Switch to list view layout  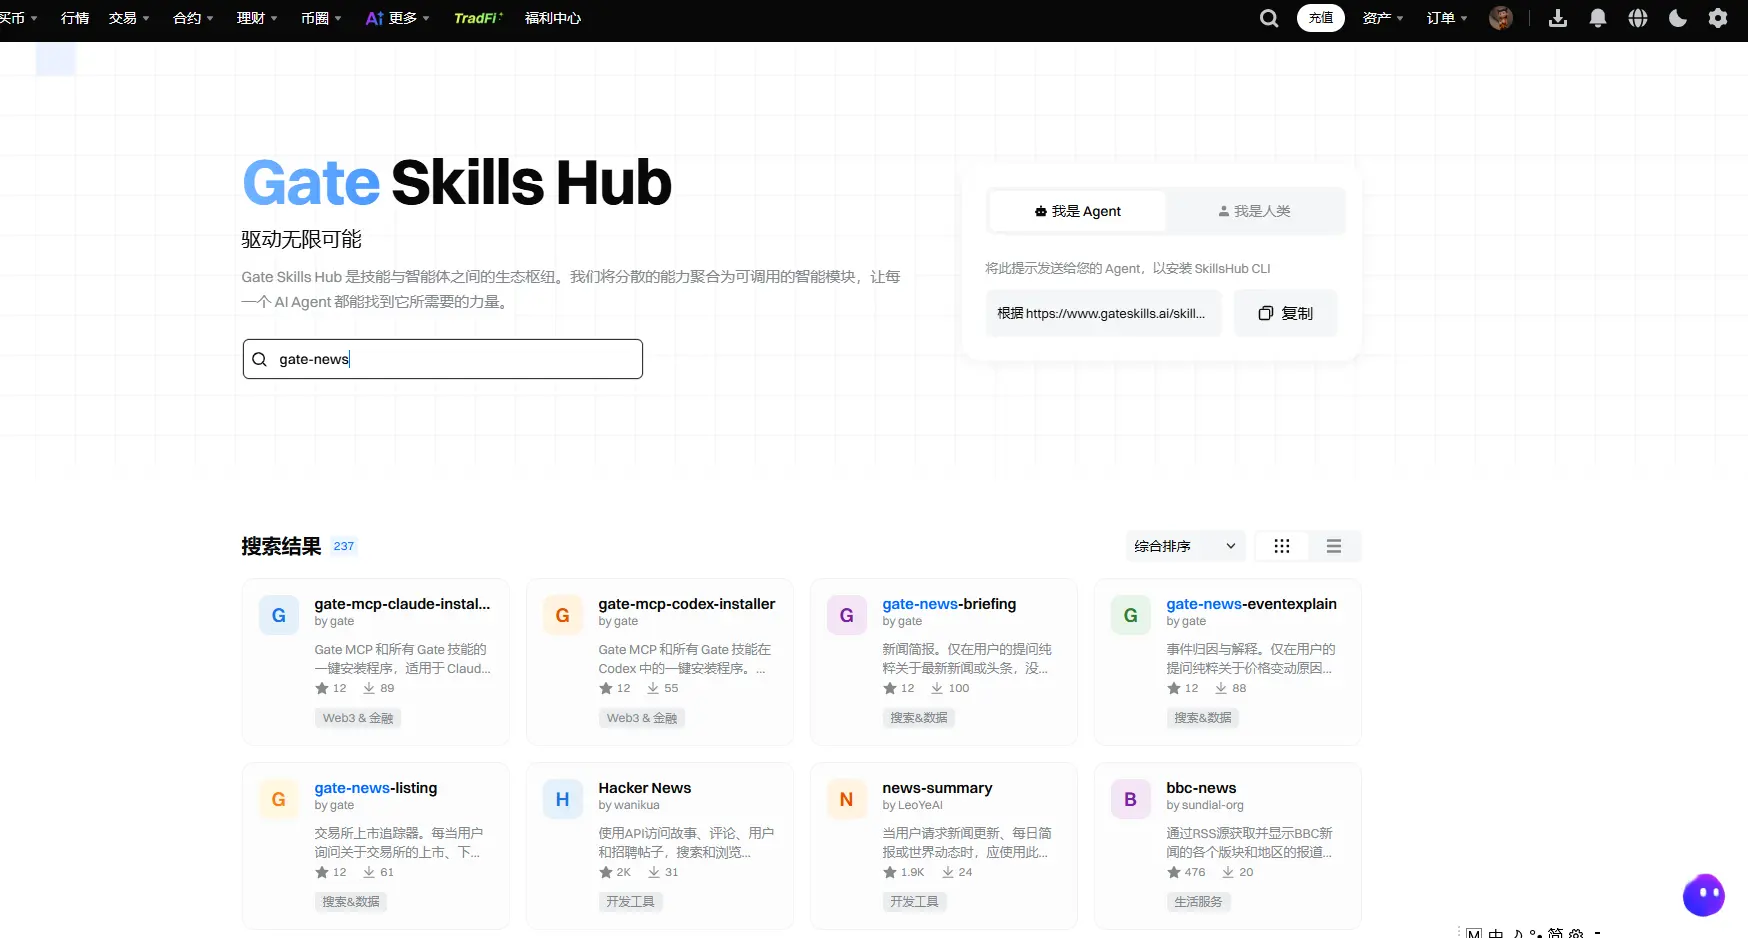(1334, 546)
